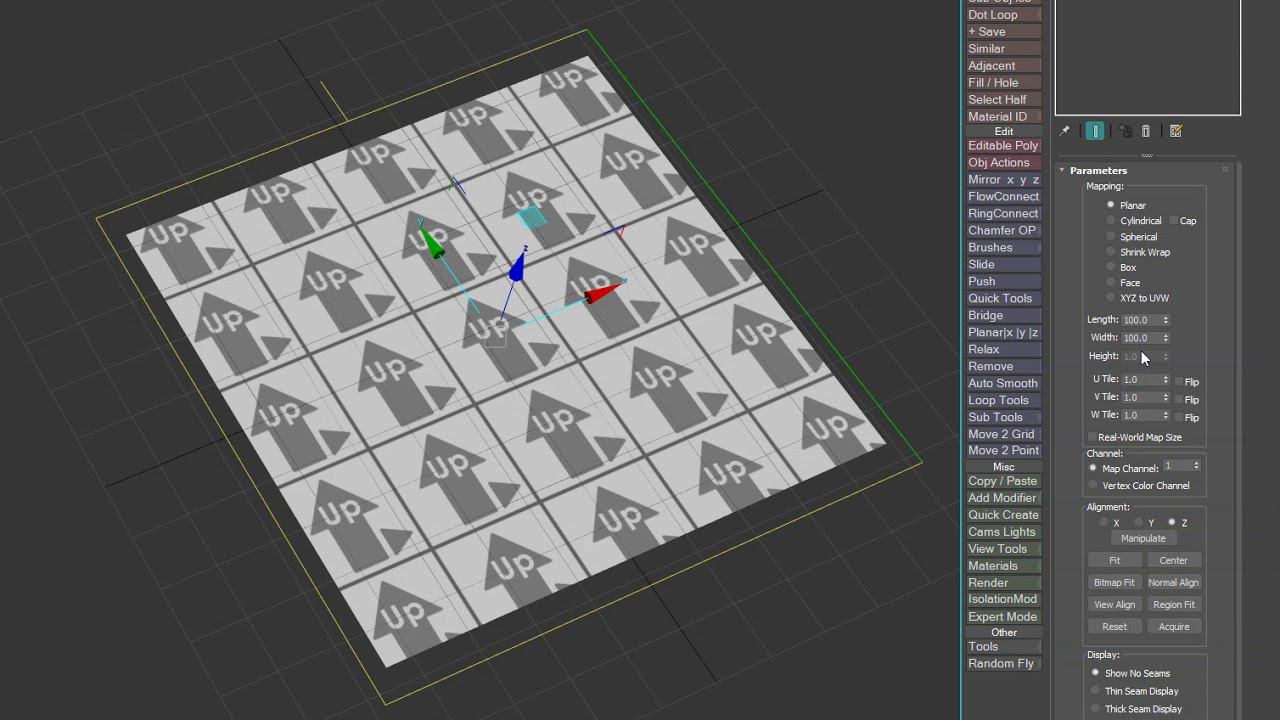Select Map Channel option
This screenshot has height=720, width=1280.
point(1093,468)
